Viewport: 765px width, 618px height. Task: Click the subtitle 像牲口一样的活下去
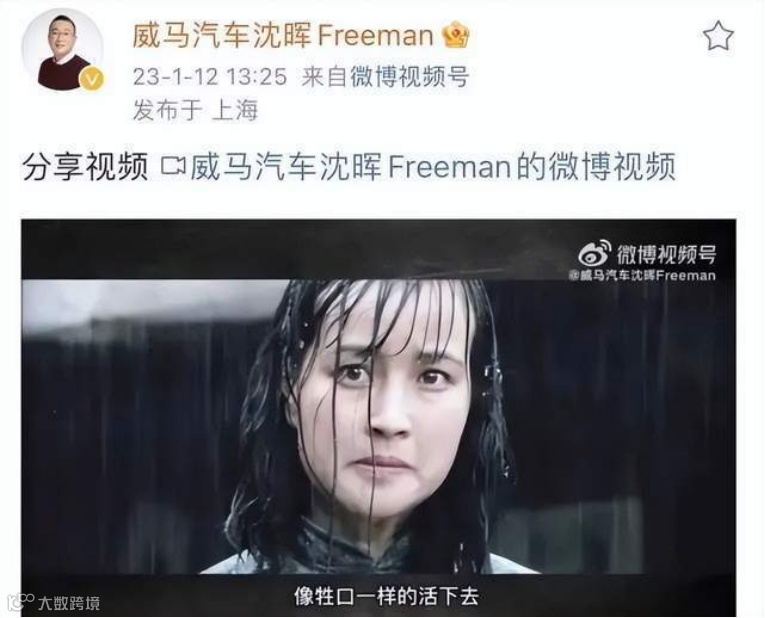386,596
